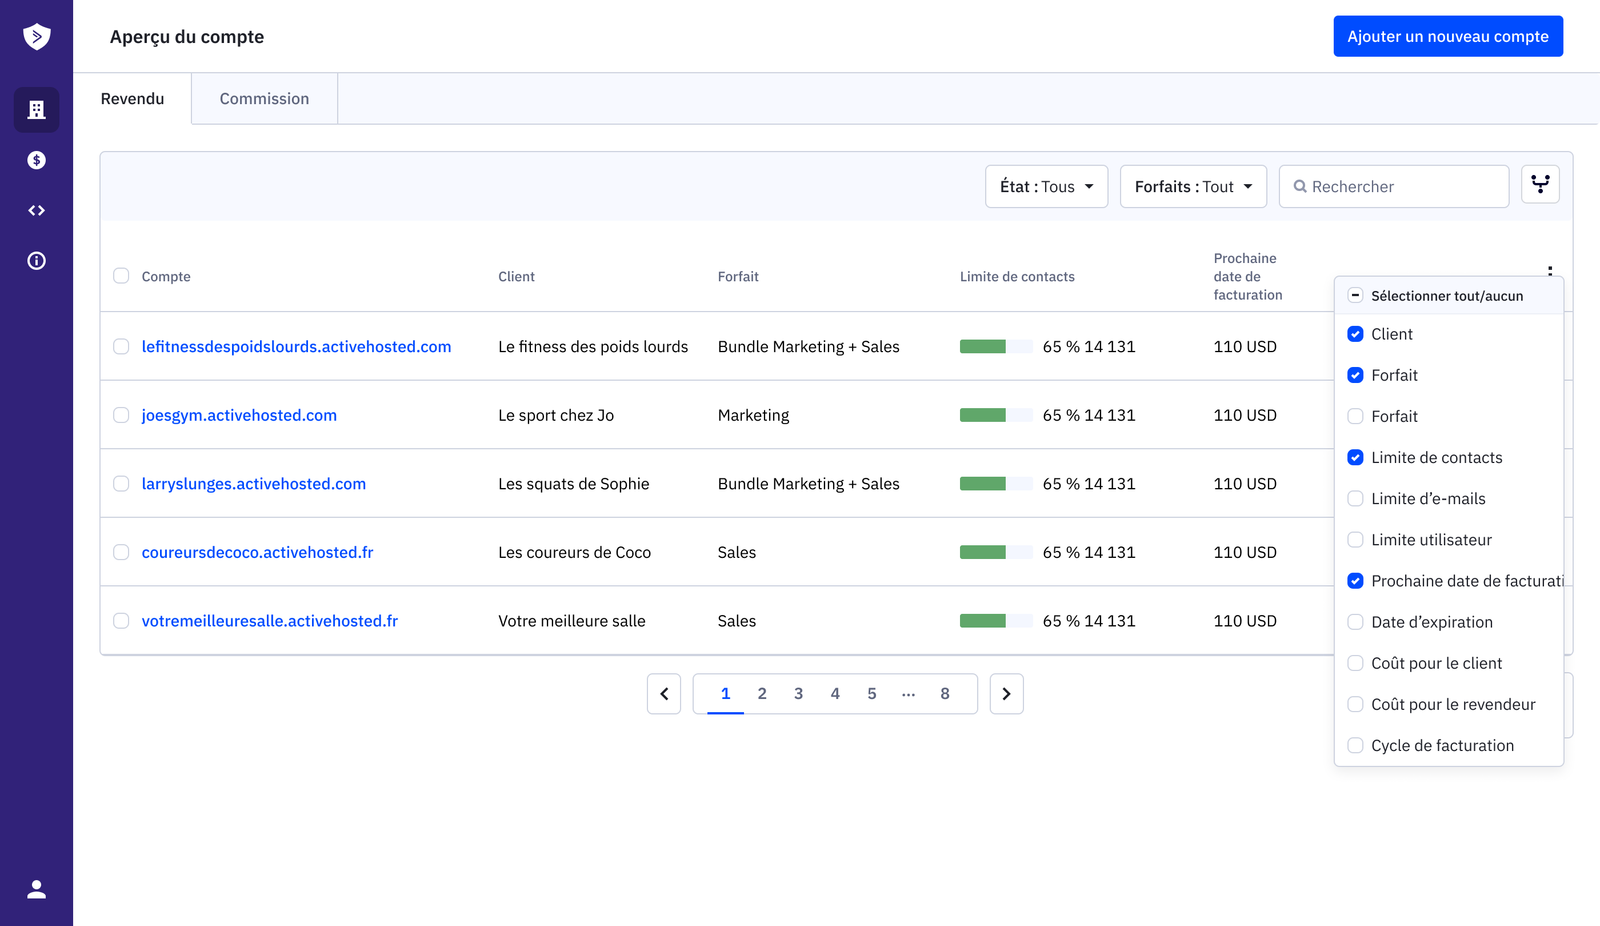Screen dimensions: 1600x926
Task: Open the user profile icon at bottom
Action: click(36, 889)
